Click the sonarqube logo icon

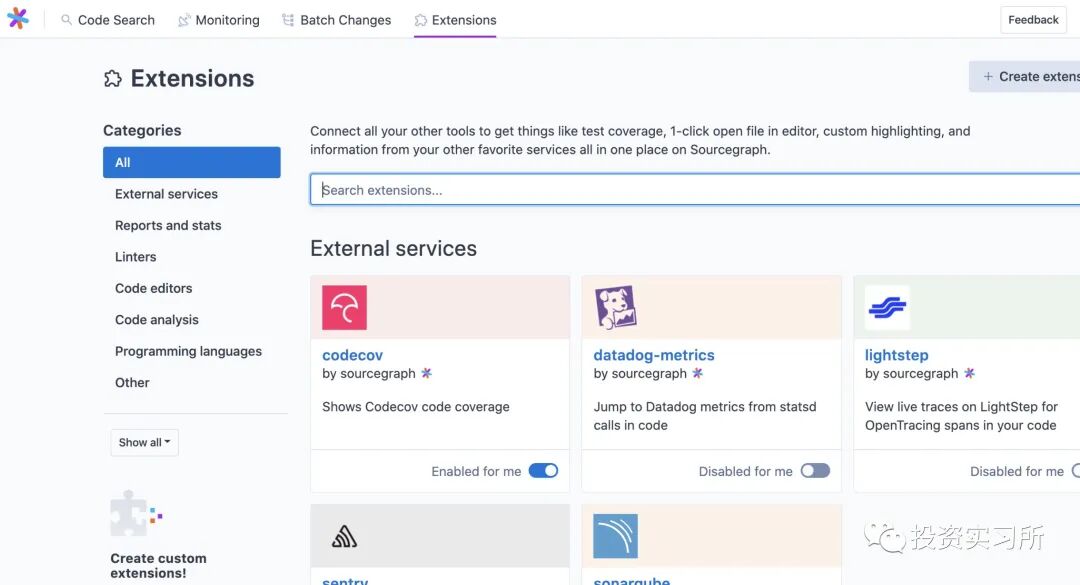coord(616,536)
